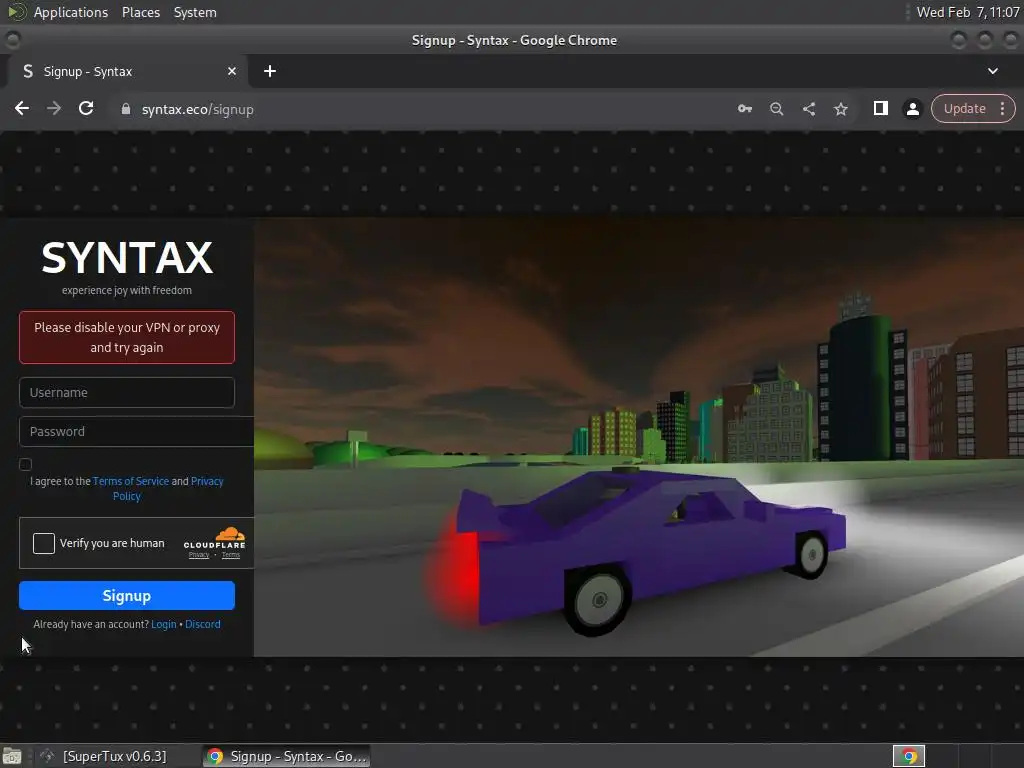Click the Cloudflare Terms link
This screenshot has height=768, width=1024.
[x=231, y=555]
